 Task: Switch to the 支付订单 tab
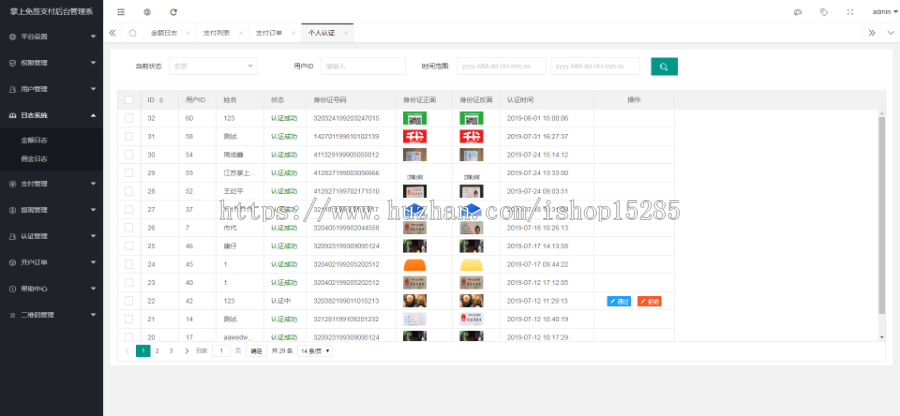pyautogui.click(x=269, y=33)
